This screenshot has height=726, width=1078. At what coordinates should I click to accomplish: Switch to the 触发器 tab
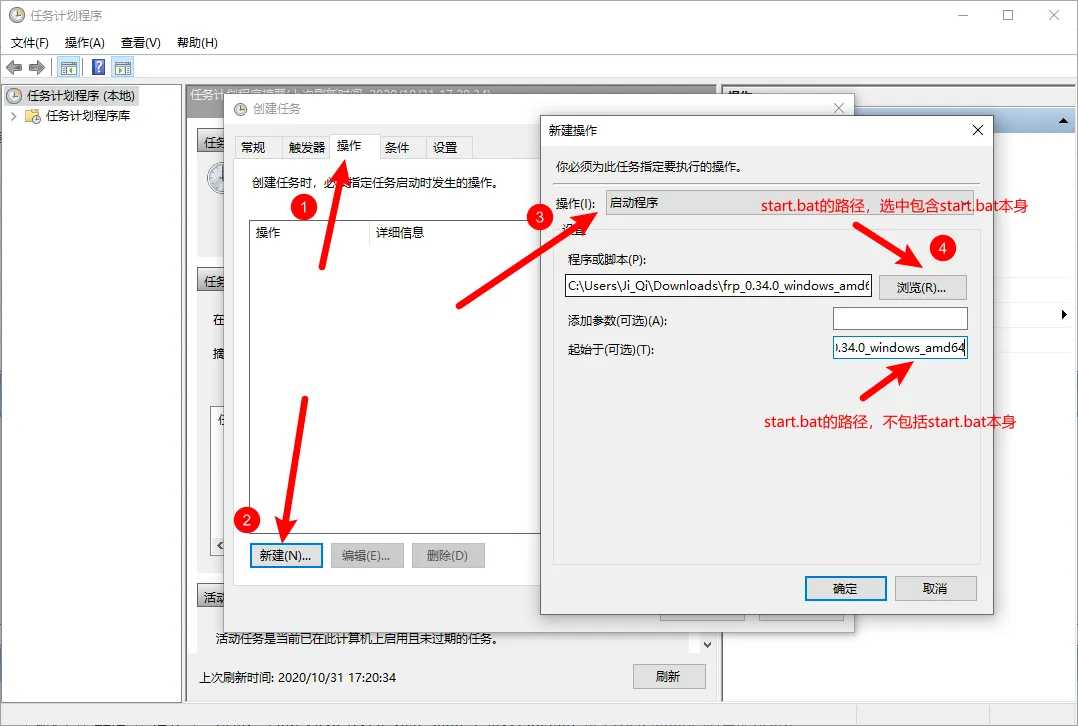[307, 147]
